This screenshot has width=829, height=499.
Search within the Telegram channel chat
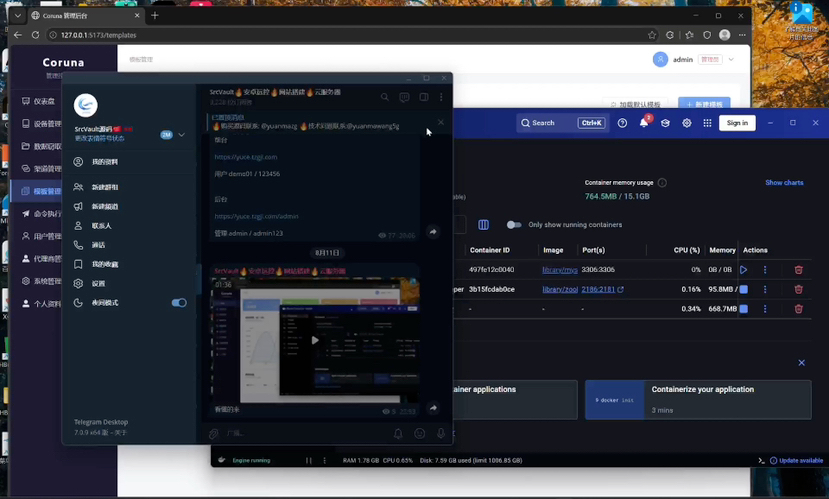[x=385, y=97]
